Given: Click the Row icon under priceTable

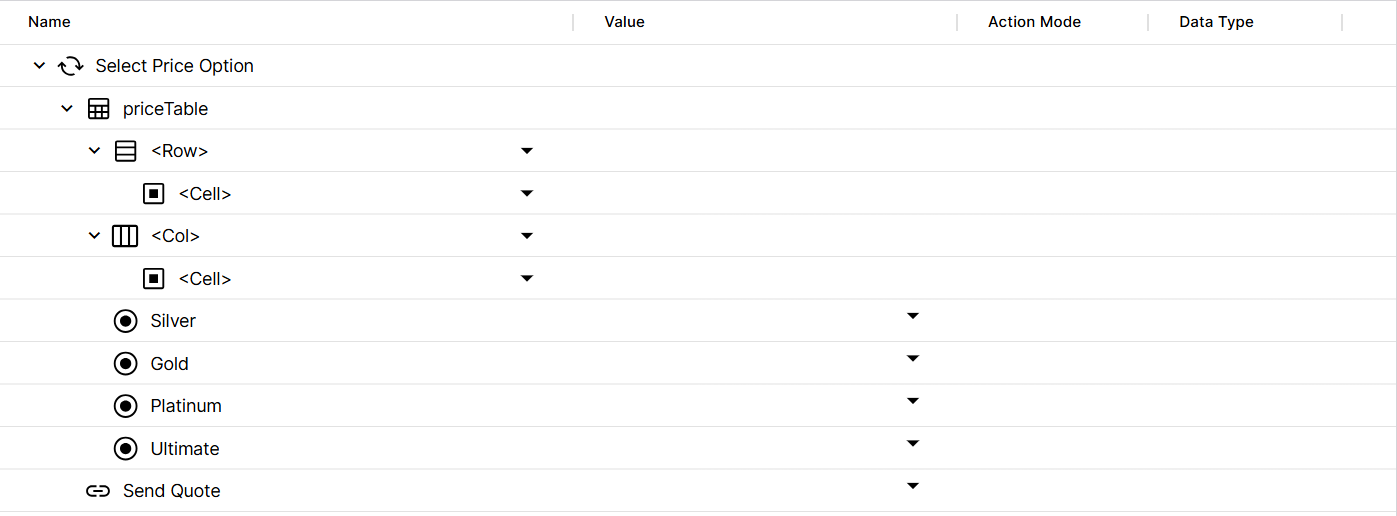Looking at the screenshot, I should click(126, 151).
